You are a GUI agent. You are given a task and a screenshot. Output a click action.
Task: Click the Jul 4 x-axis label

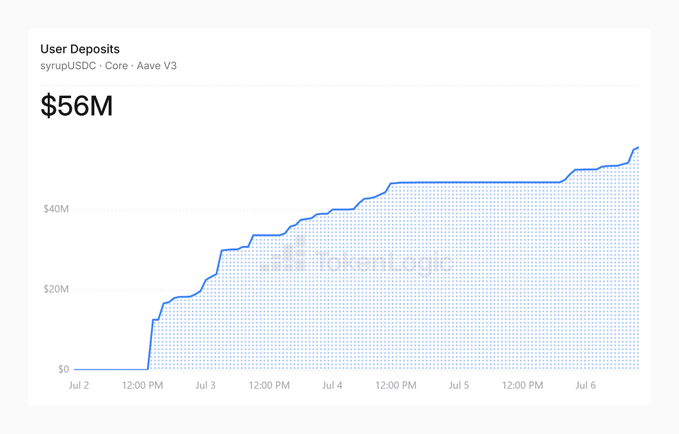332,385
